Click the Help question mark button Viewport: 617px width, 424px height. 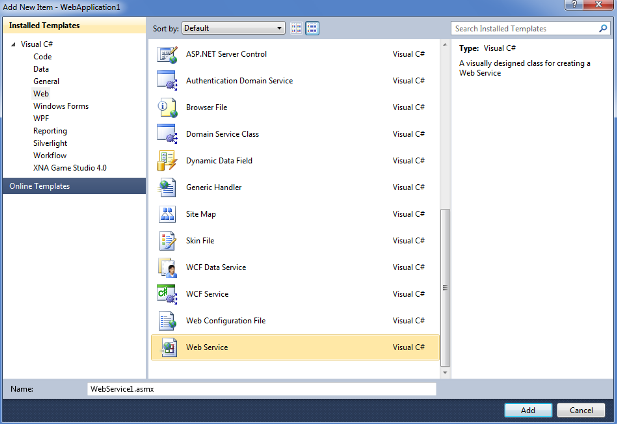click(x=574, y=5)
